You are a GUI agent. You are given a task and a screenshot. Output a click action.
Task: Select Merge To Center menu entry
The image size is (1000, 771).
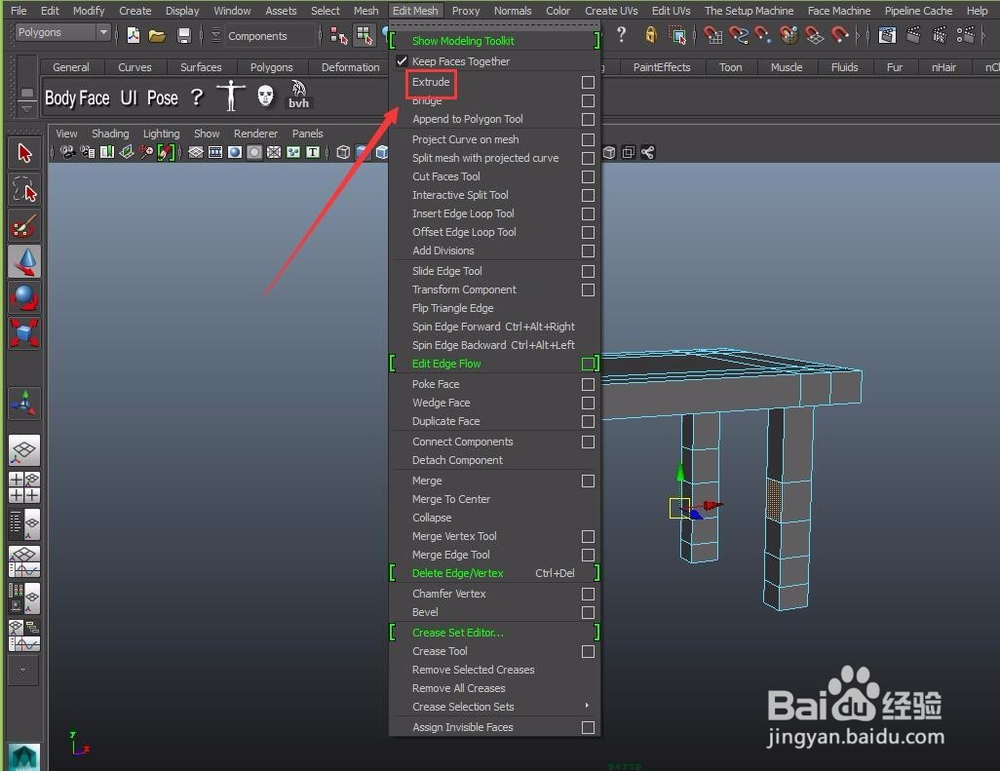[x=451, y=499]
